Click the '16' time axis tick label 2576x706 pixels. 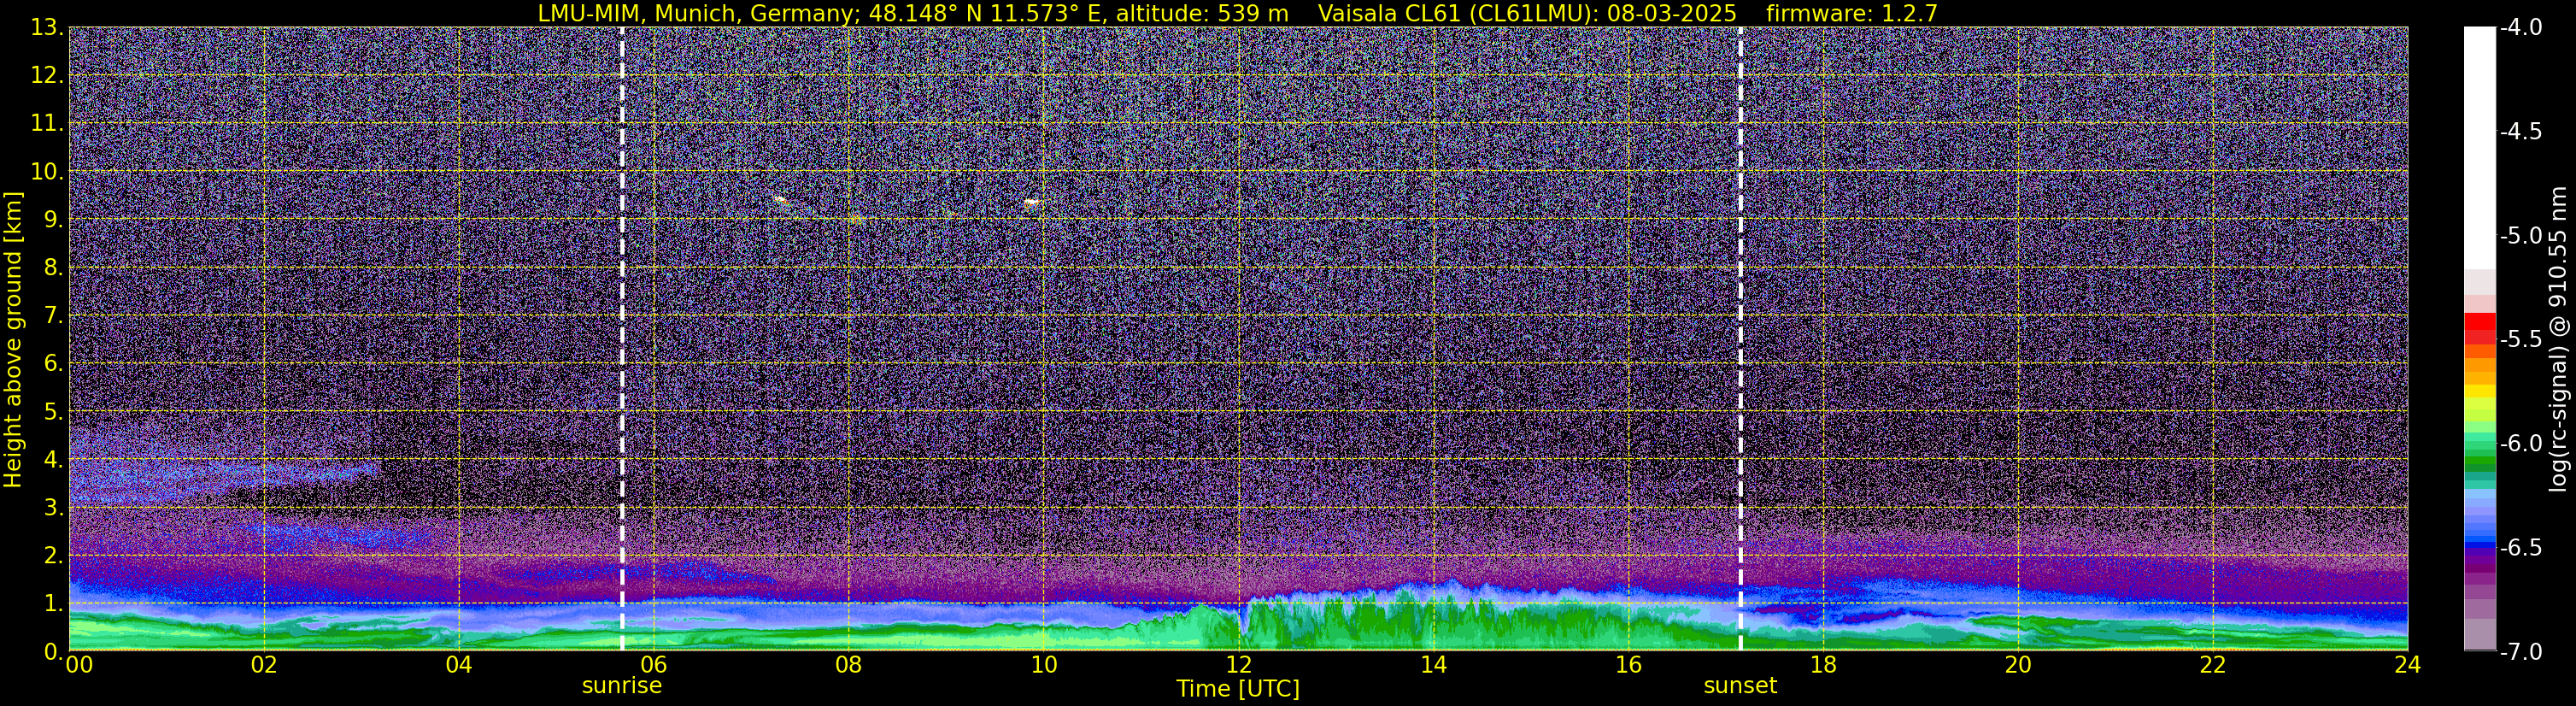1628,664
